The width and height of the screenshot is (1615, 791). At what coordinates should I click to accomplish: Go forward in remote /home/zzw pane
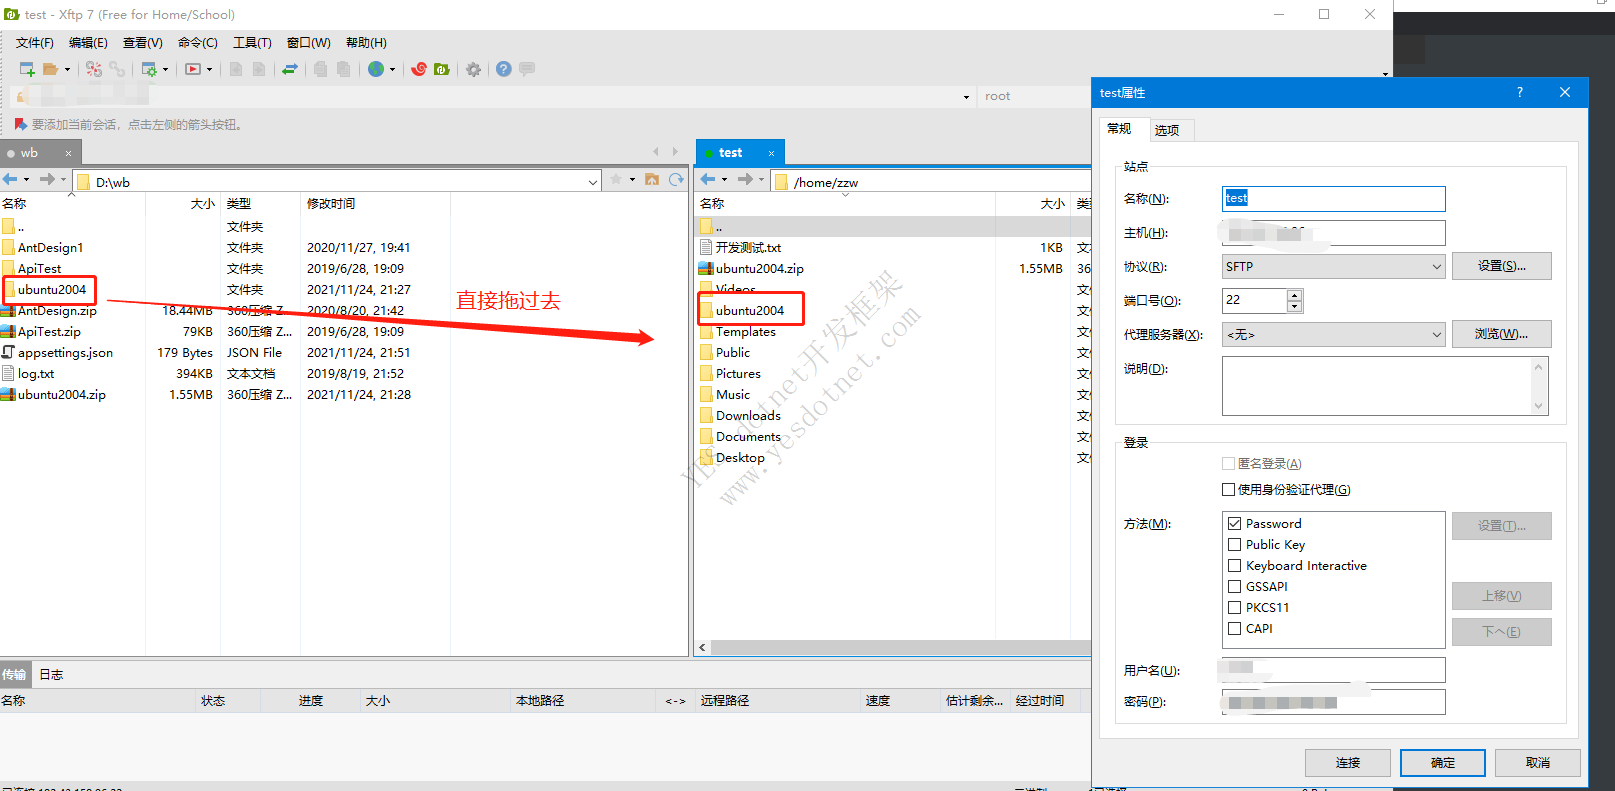(x=745, y=179)
